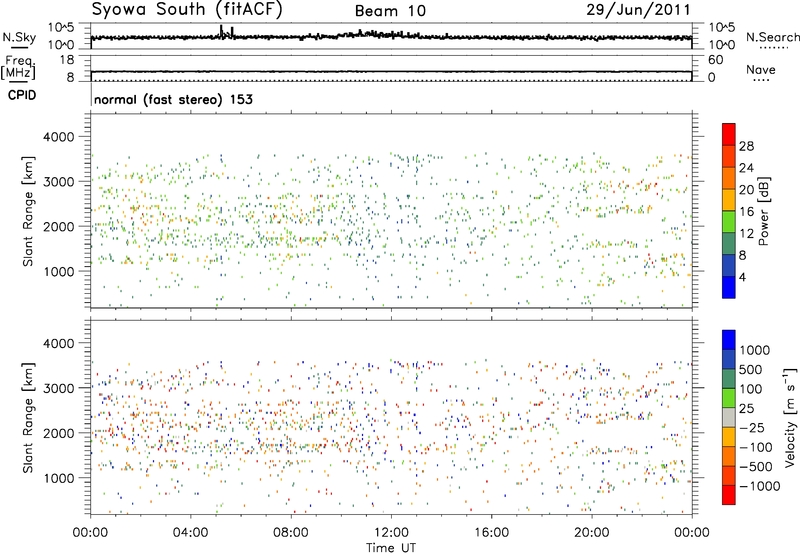Pick the red bottom segment of the Velocity color bar
The height and width of the screenshot is (554, 800).
729,495
